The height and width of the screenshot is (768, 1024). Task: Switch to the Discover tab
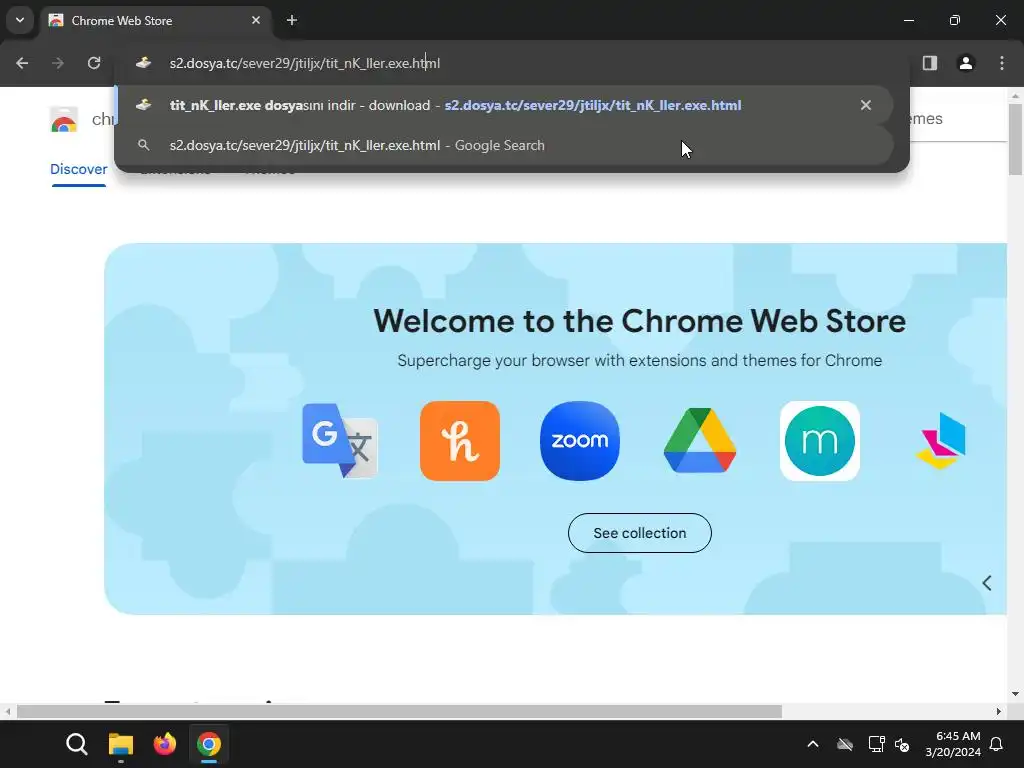tap(78, 169)
